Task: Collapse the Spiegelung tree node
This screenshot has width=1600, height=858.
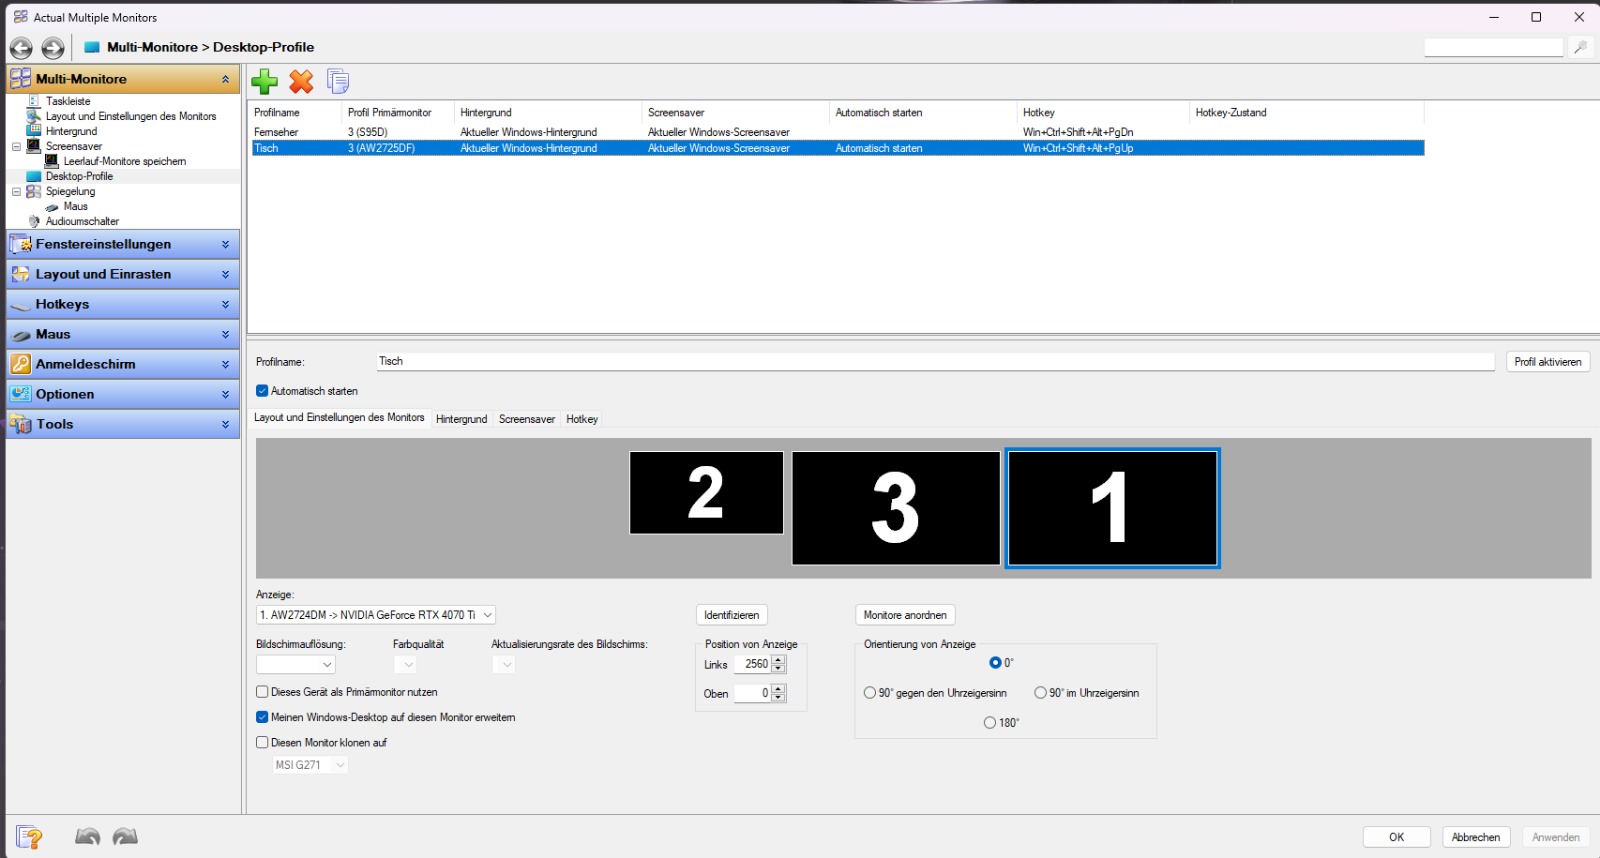Action: click(16, 191)
